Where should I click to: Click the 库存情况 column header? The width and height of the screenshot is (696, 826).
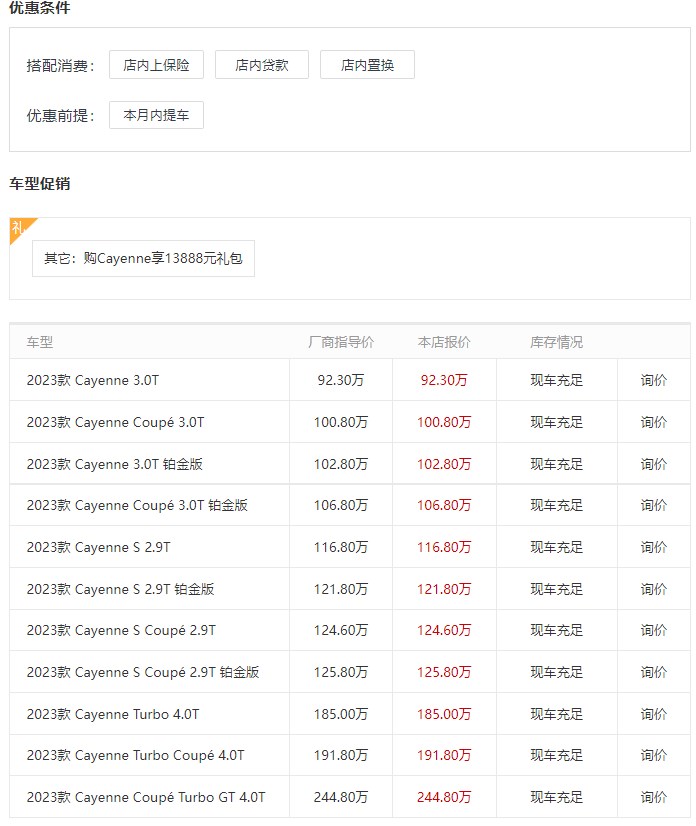click(556, 342)
